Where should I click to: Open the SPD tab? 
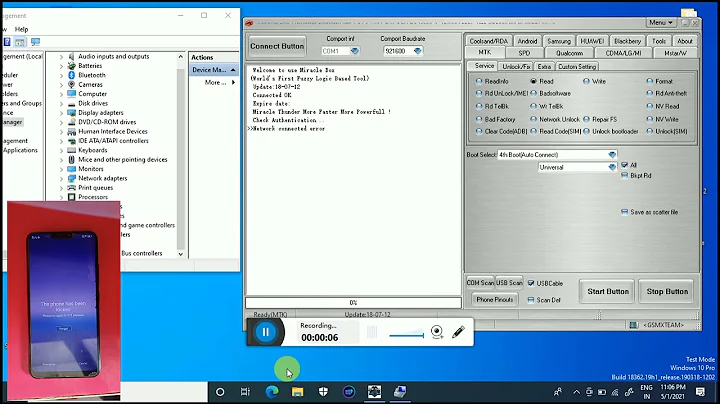coord(524,53)
